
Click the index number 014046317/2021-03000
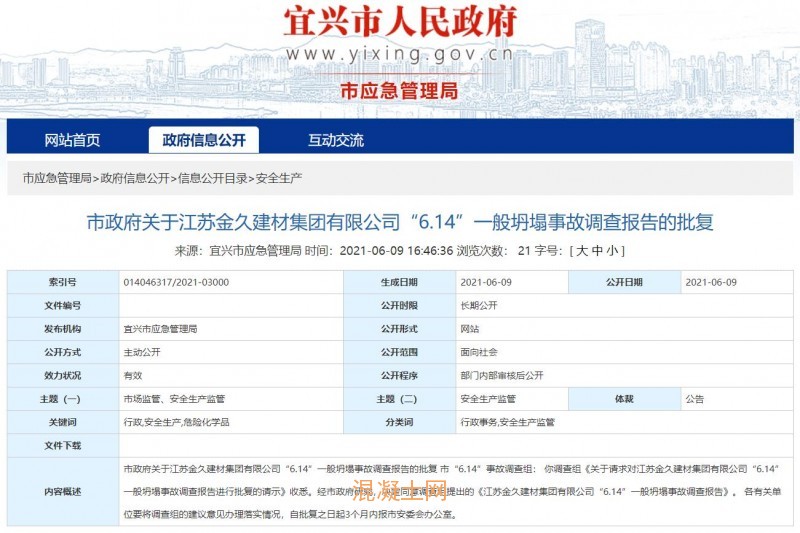click(x=175, y=282)
